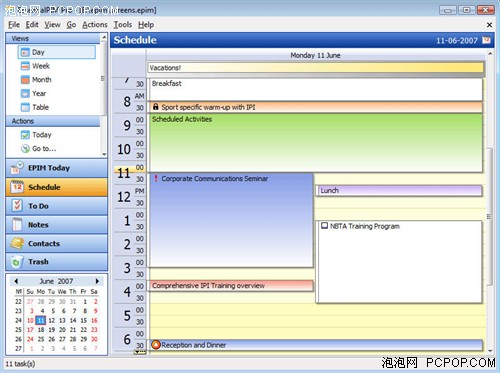The width and height of the screenshot is (500, 373).
Task: Switch to Week view icon
Action: (x=25, y=66)
